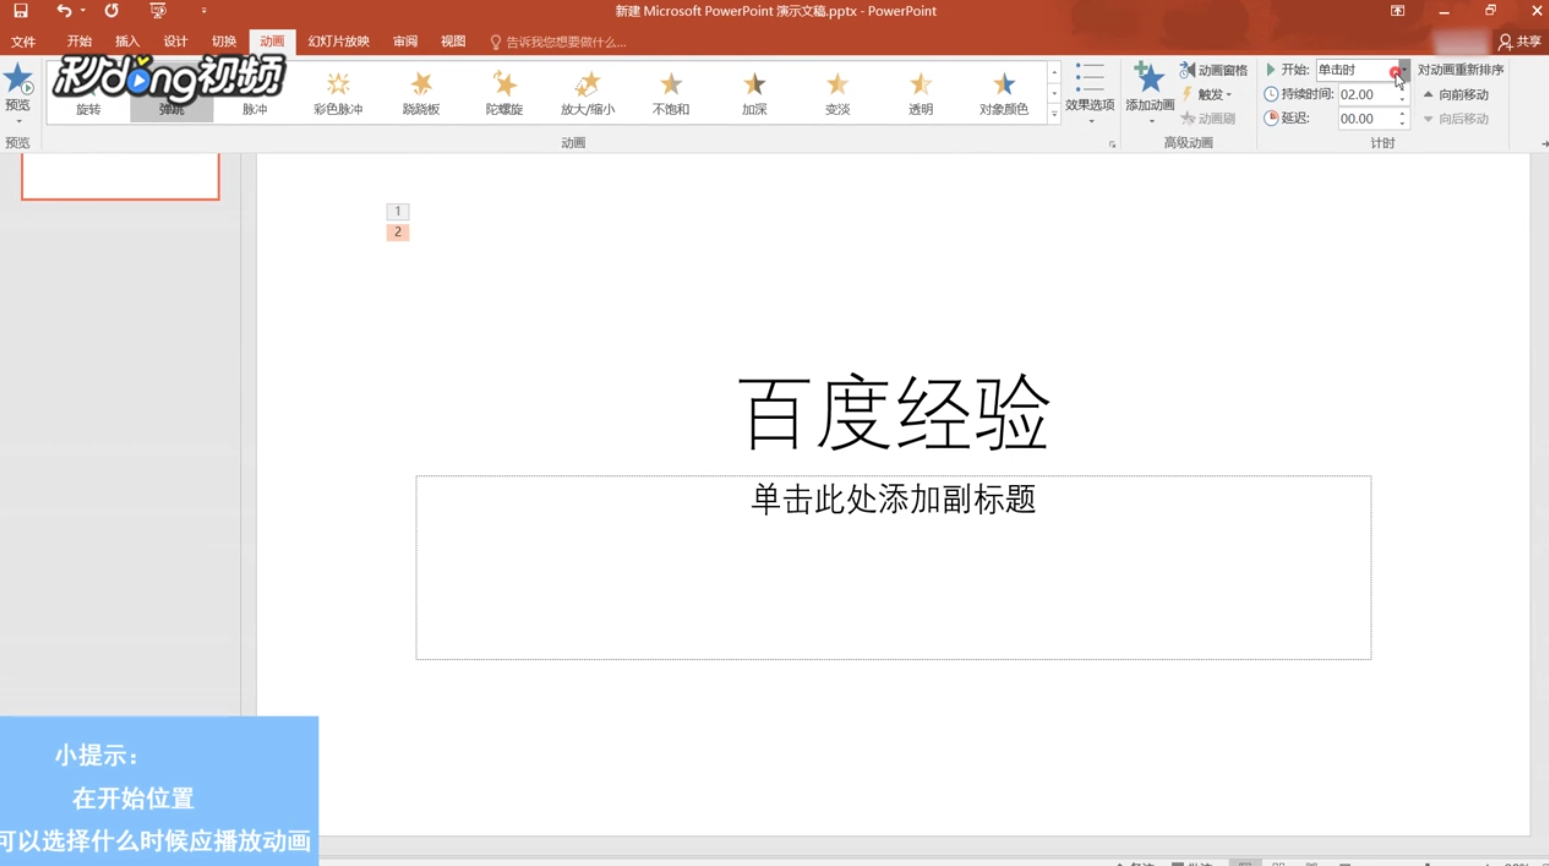The height and width of the screenshot is (866, 1549).
Task: Switch to the 视图 view tab
Action: pos(453,41)
